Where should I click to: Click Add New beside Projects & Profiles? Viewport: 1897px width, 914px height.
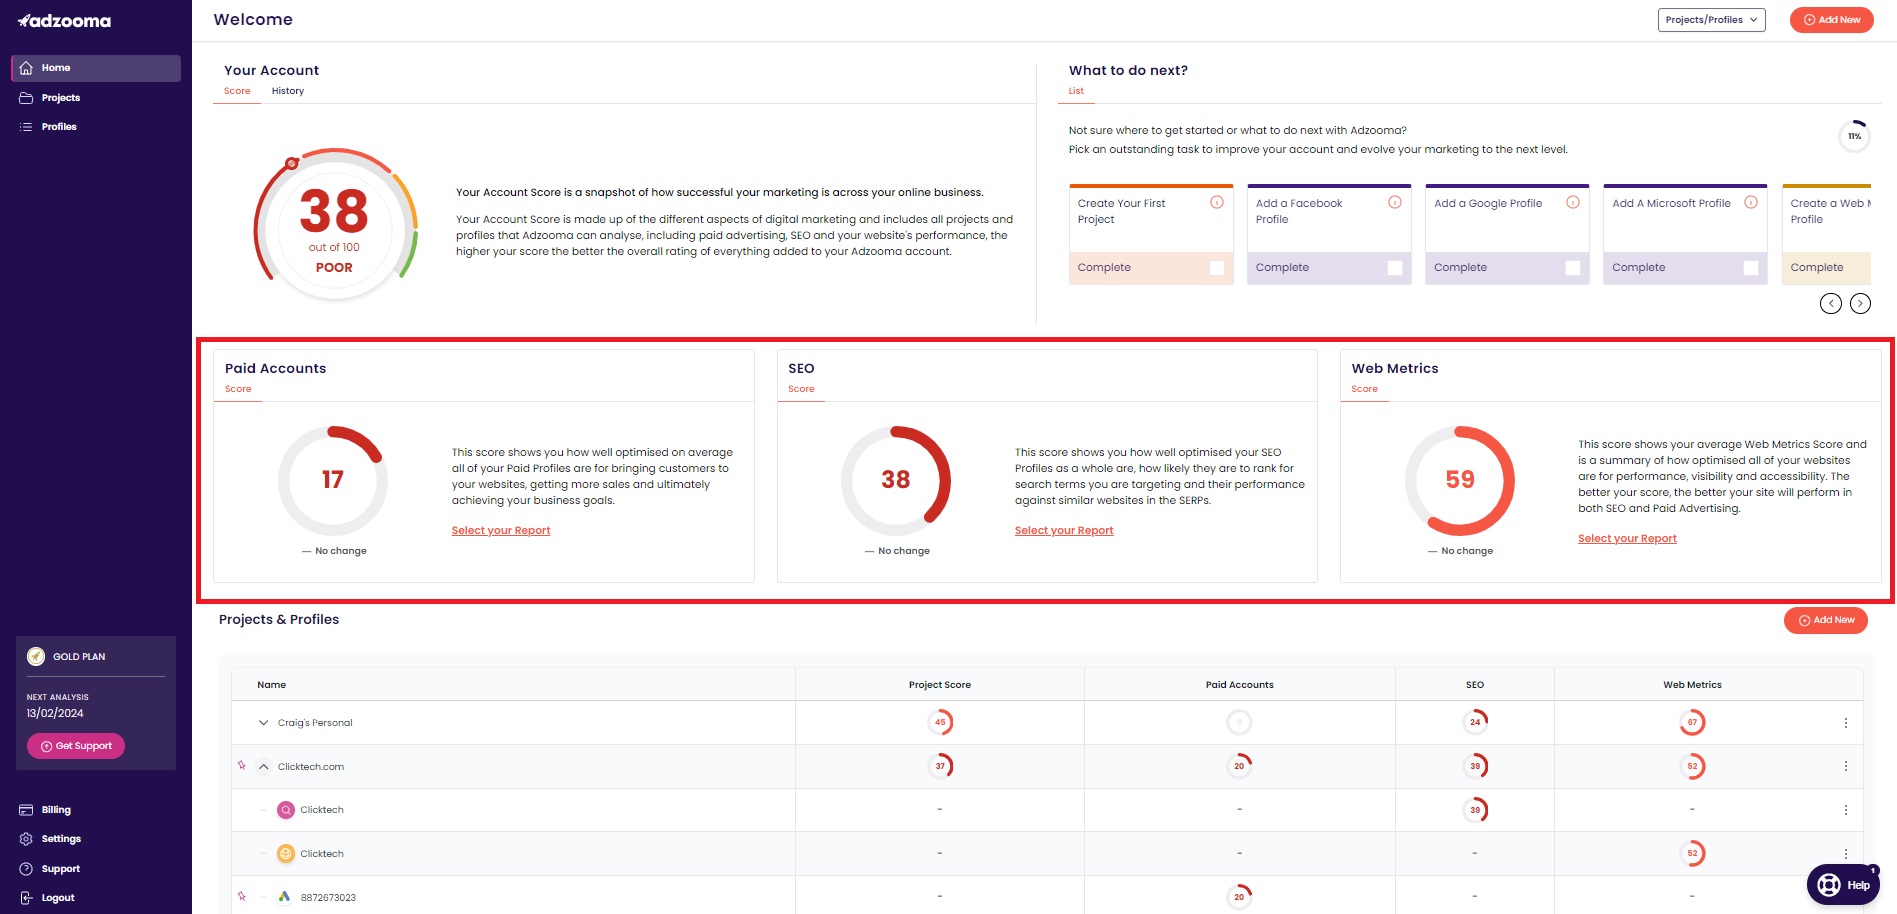1826,620
